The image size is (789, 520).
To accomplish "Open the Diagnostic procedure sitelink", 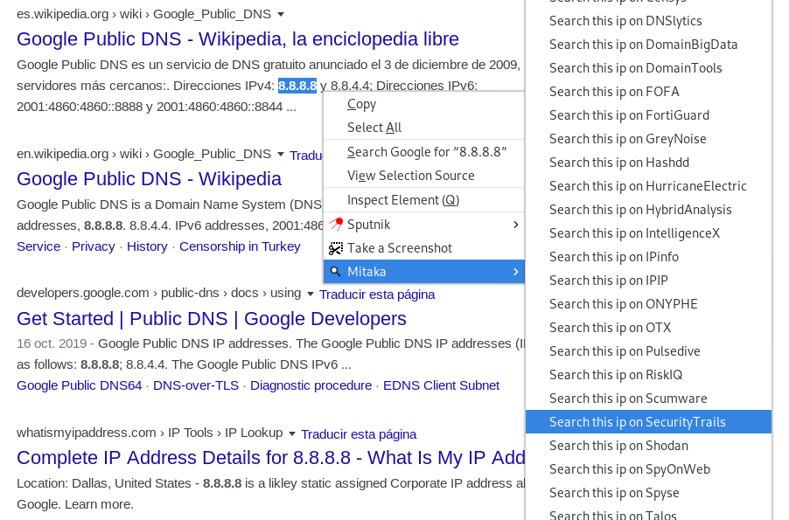I will pos(311,386).
